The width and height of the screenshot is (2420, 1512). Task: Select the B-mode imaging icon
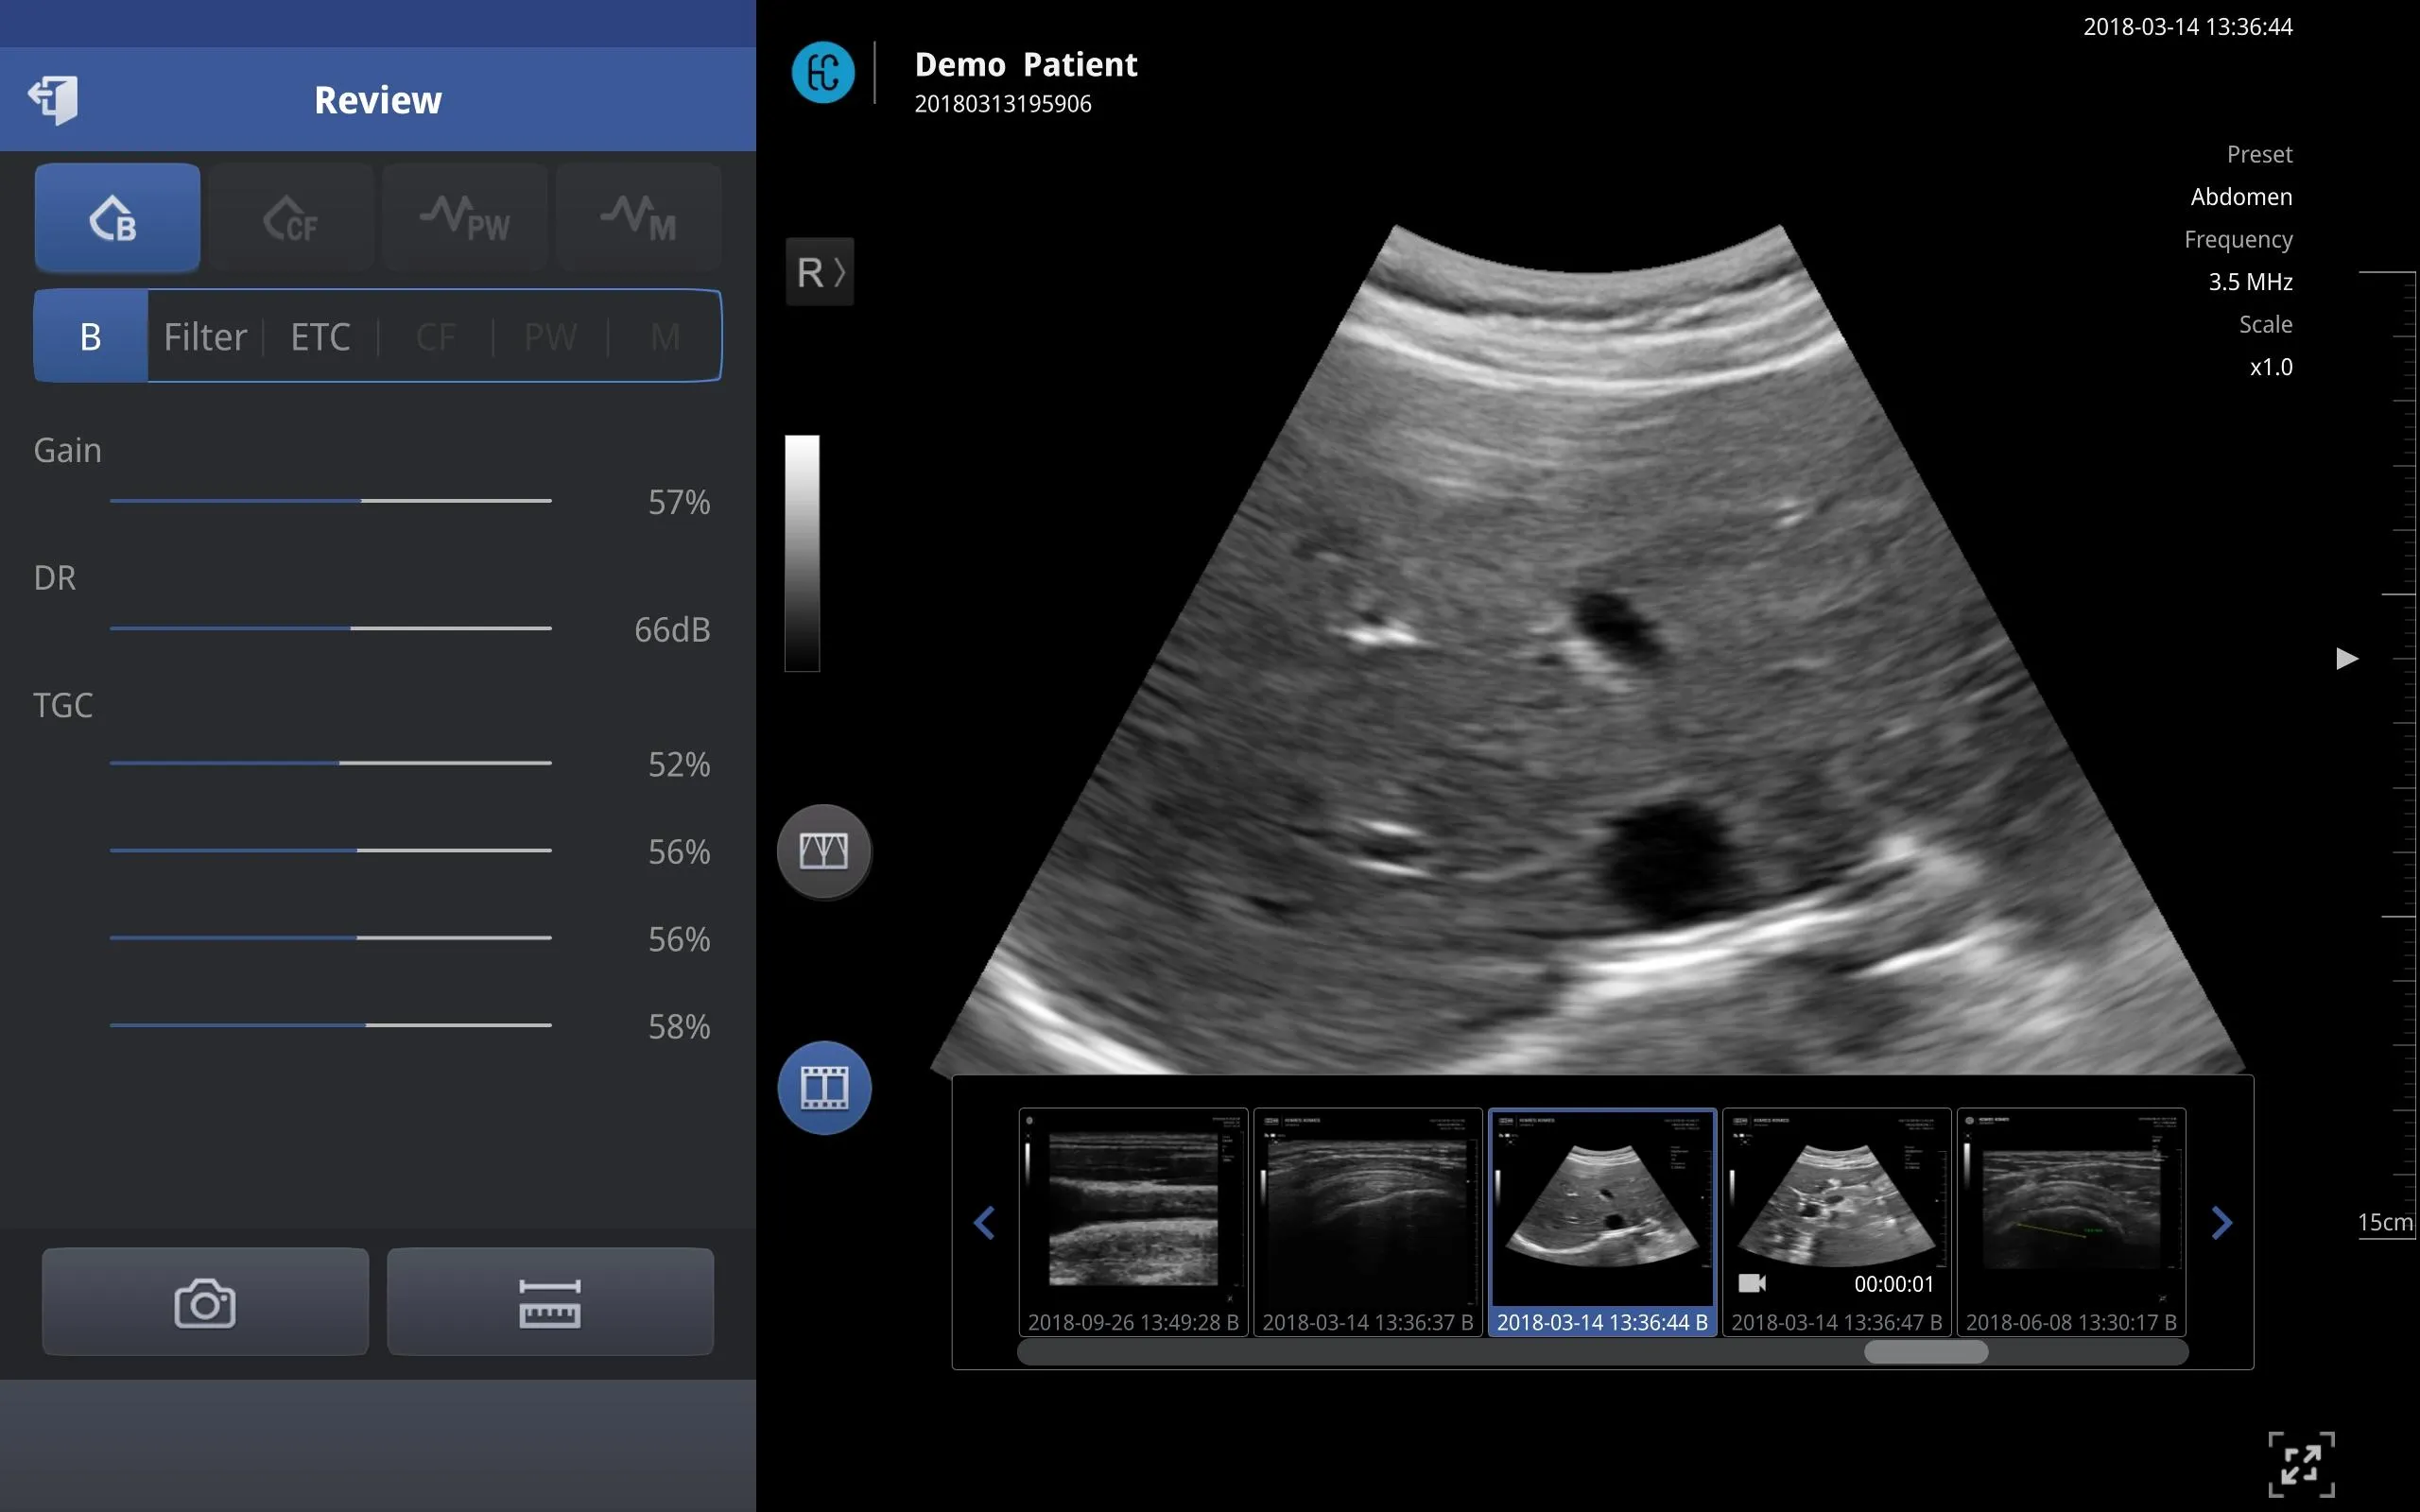(x=117, y=217)
